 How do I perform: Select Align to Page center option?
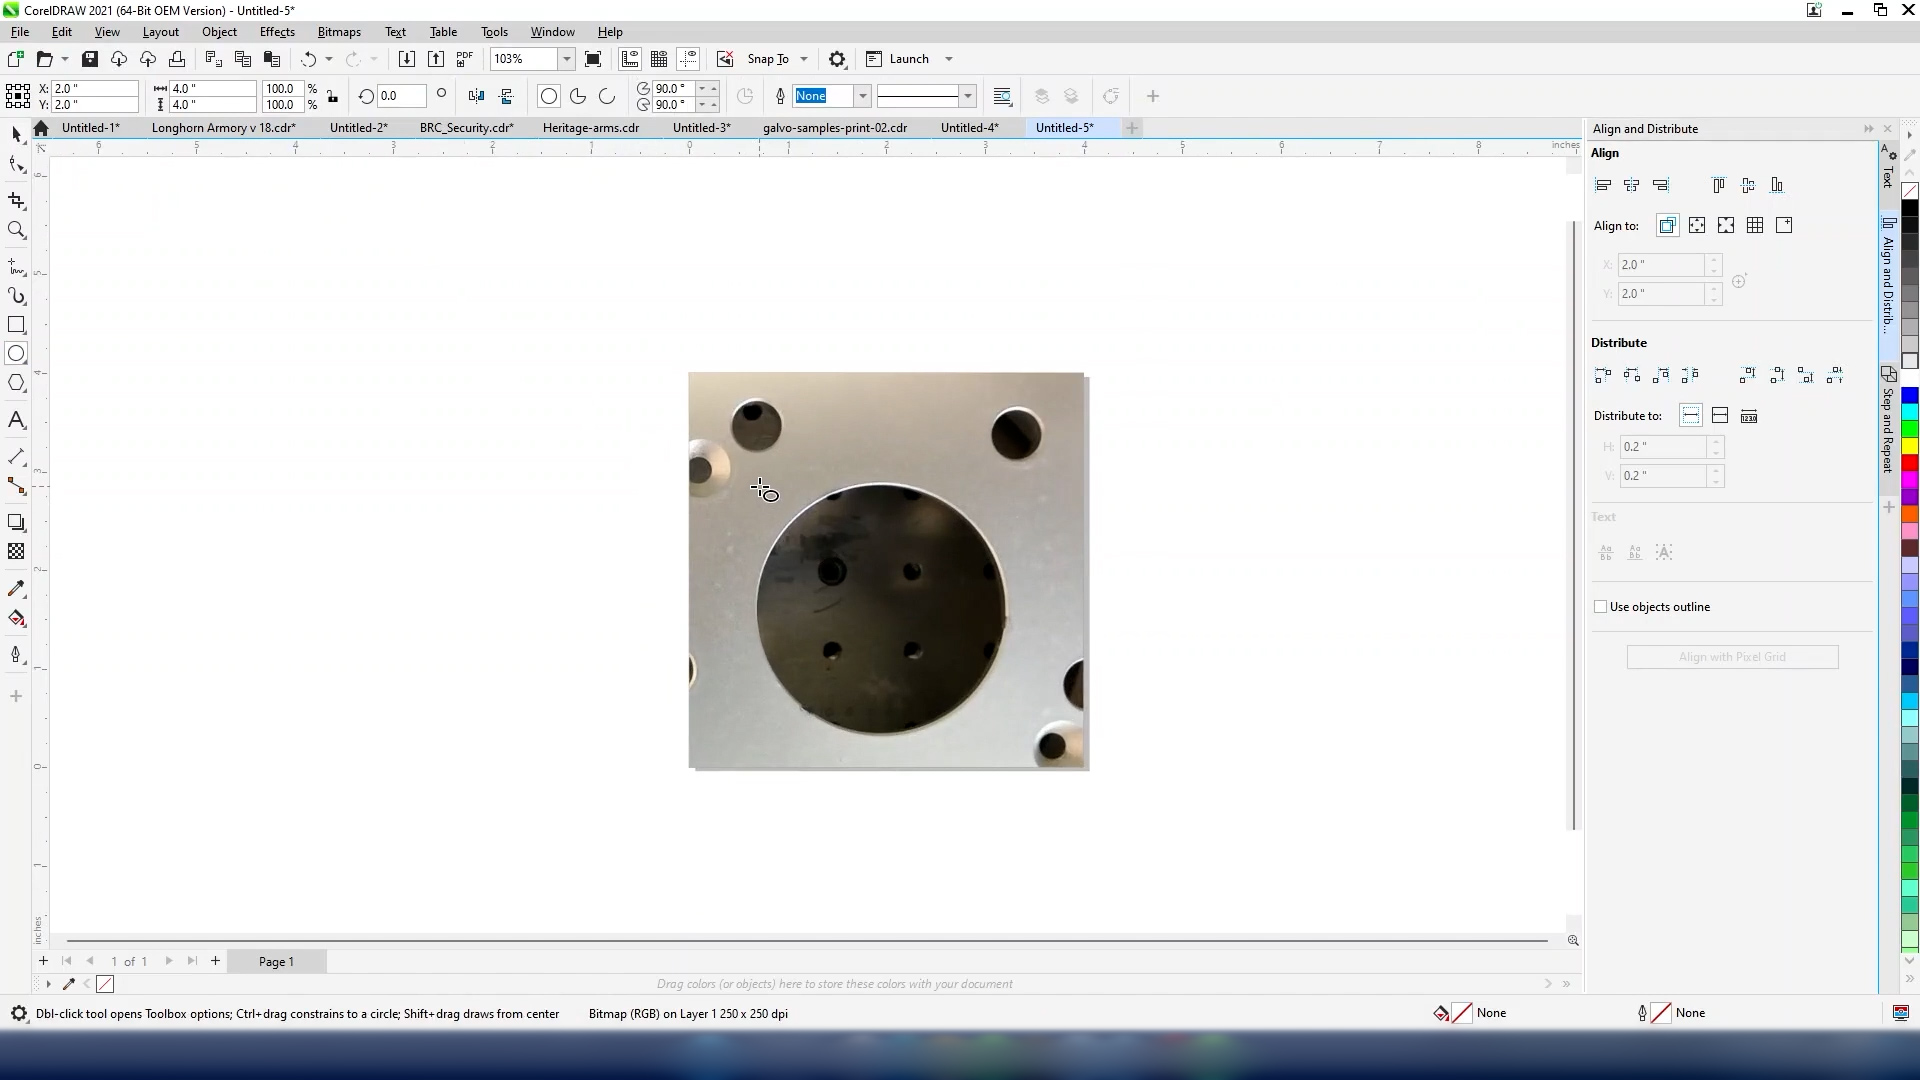point(1726,225)
